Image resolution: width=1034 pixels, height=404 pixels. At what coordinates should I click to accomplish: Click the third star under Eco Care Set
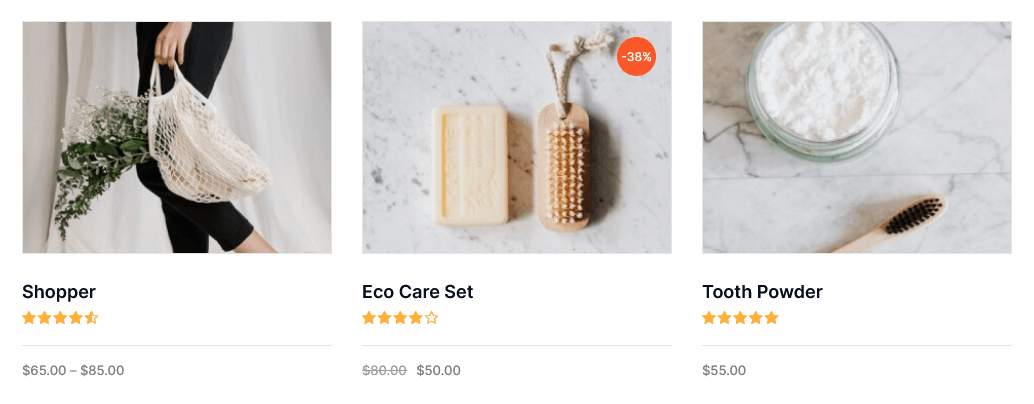(x=400, y=318)
